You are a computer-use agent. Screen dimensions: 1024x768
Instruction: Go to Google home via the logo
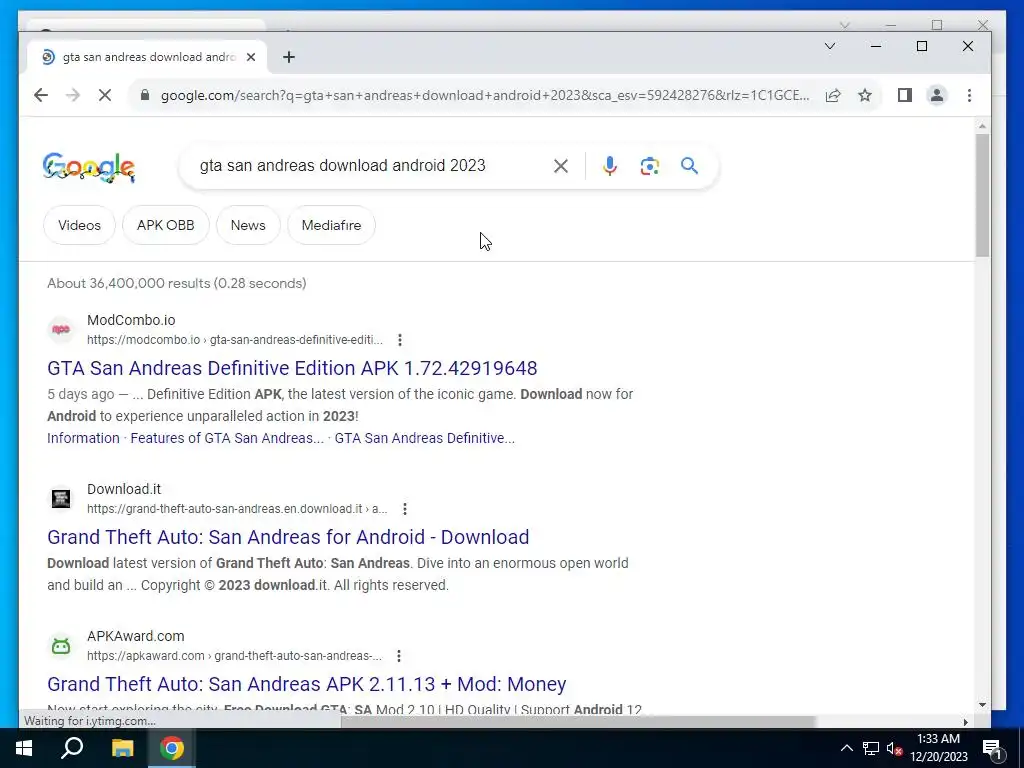click(x=89, y=167)
